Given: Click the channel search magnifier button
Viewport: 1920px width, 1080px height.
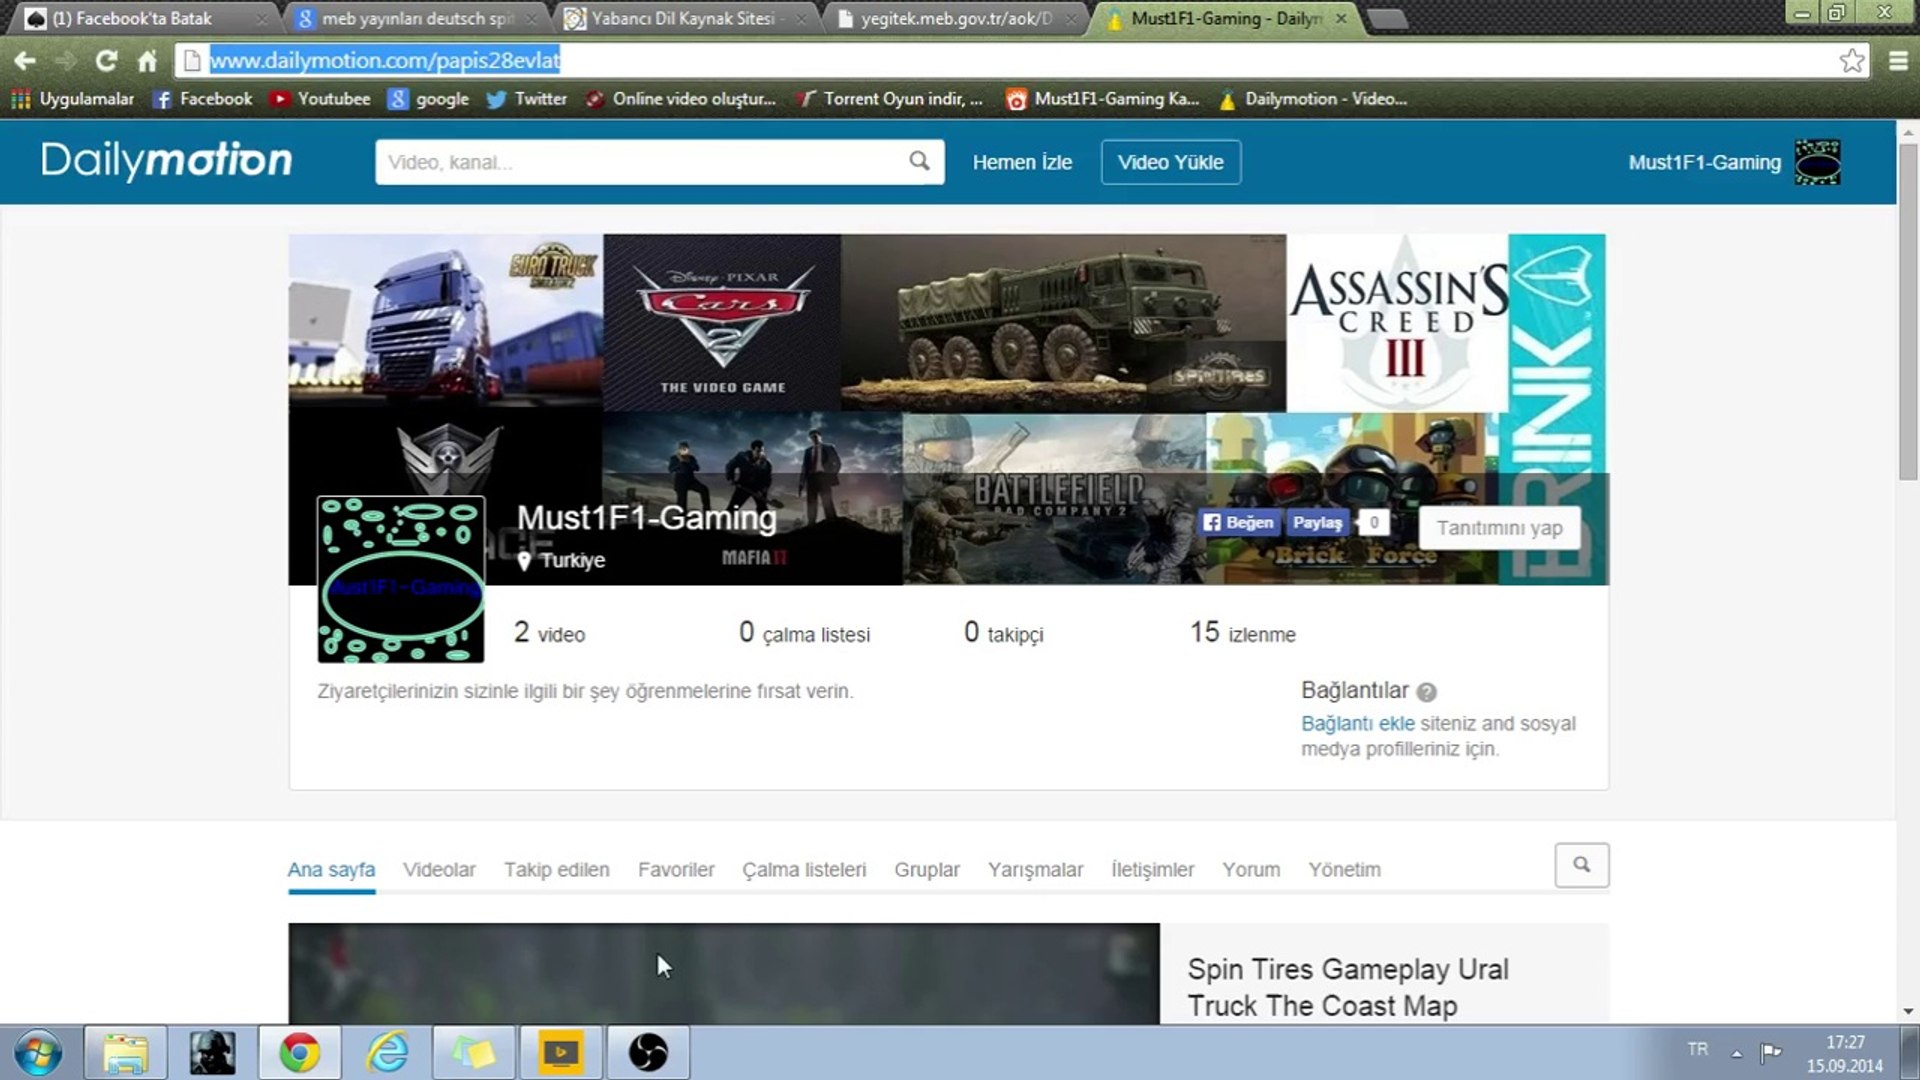Looking at the screenshot, I should point(1581,865).
